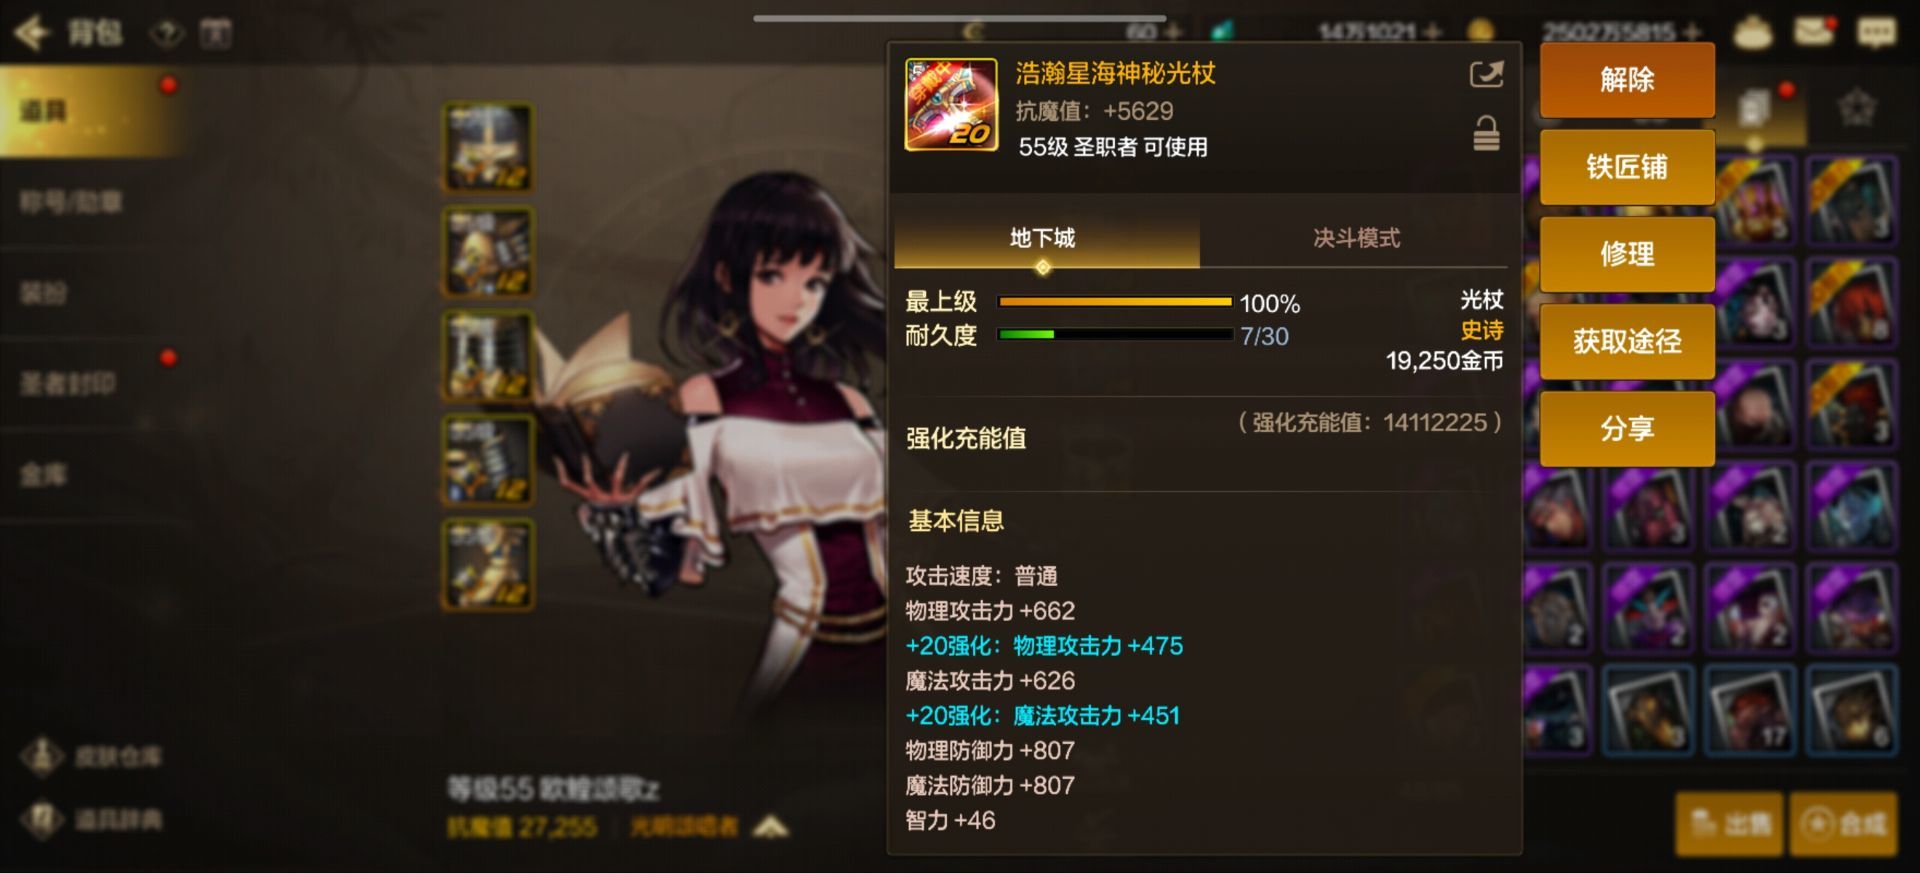
Task: Click the share-export icon in item tooltip
Action: click(x=1486, y=74)
